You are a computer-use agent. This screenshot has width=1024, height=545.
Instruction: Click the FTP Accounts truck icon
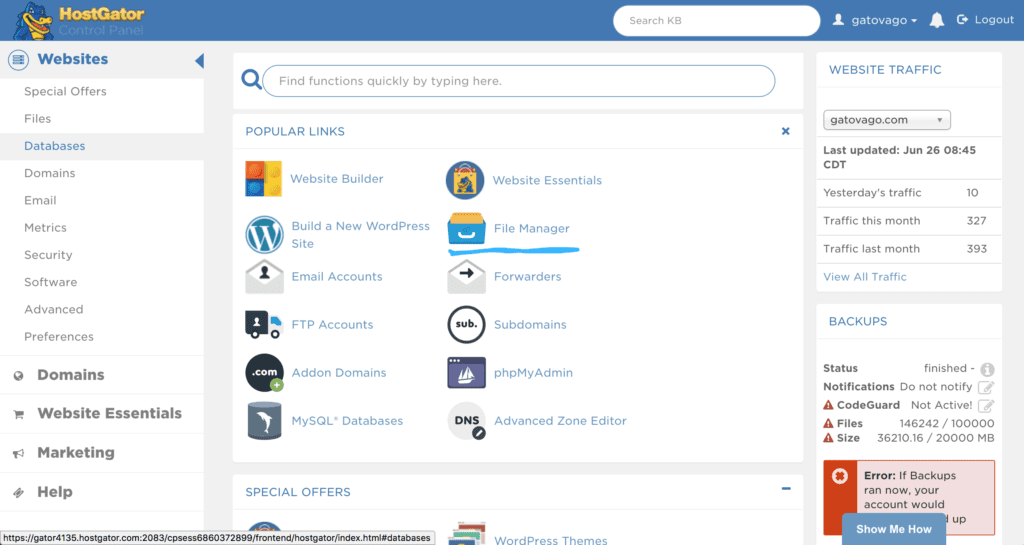[264, 324]
